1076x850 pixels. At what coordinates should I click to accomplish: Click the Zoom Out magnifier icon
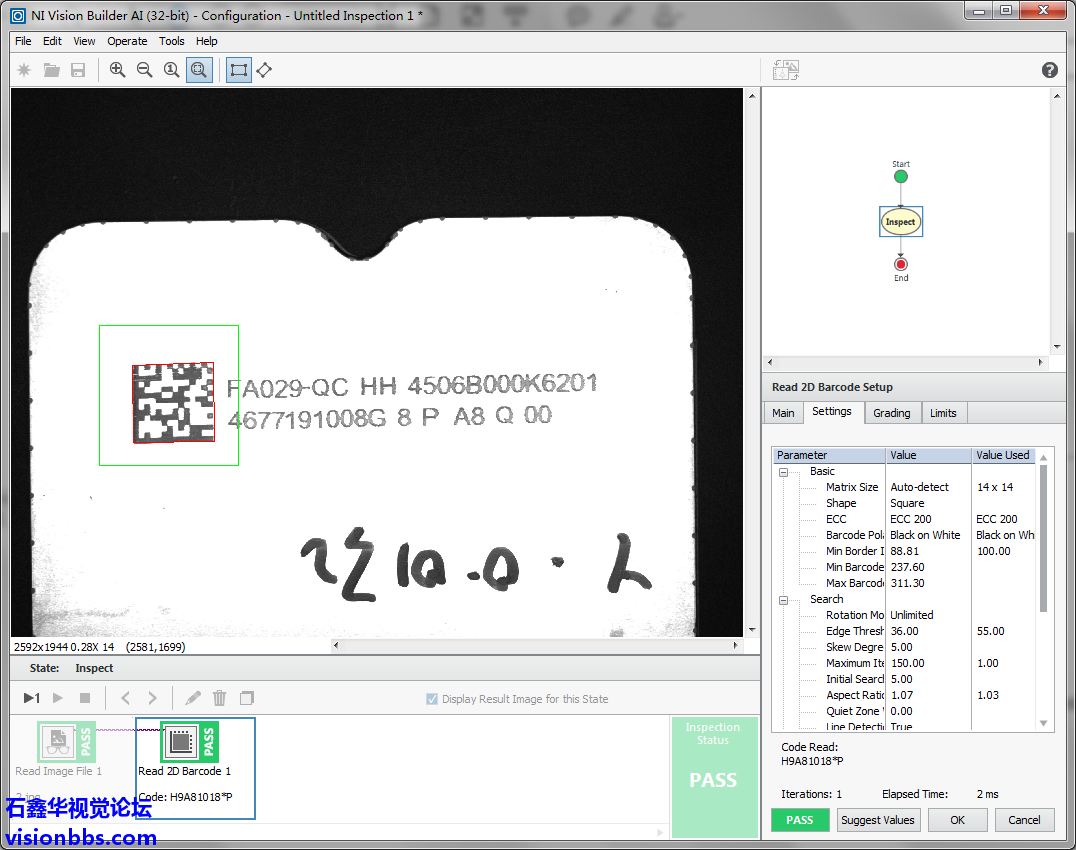(145, 70)
